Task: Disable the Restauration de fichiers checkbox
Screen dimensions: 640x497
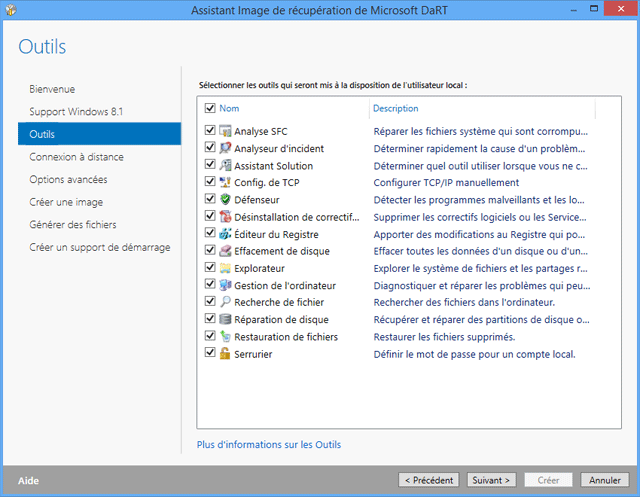Action: [210, 337]
